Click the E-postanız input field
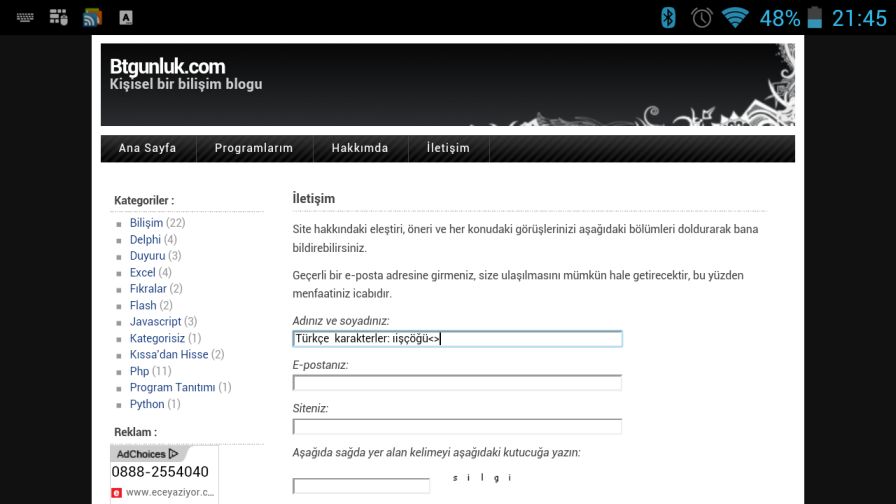Image resolution: width=896 pixels, height=504 pixels. (457, 383)
